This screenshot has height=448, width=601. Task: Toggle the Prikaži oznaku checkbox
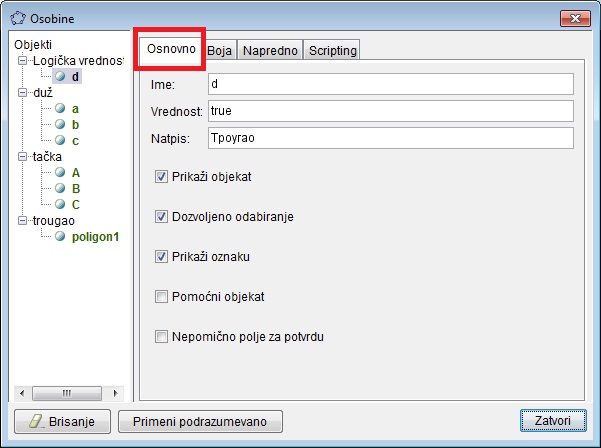(161, 256)
